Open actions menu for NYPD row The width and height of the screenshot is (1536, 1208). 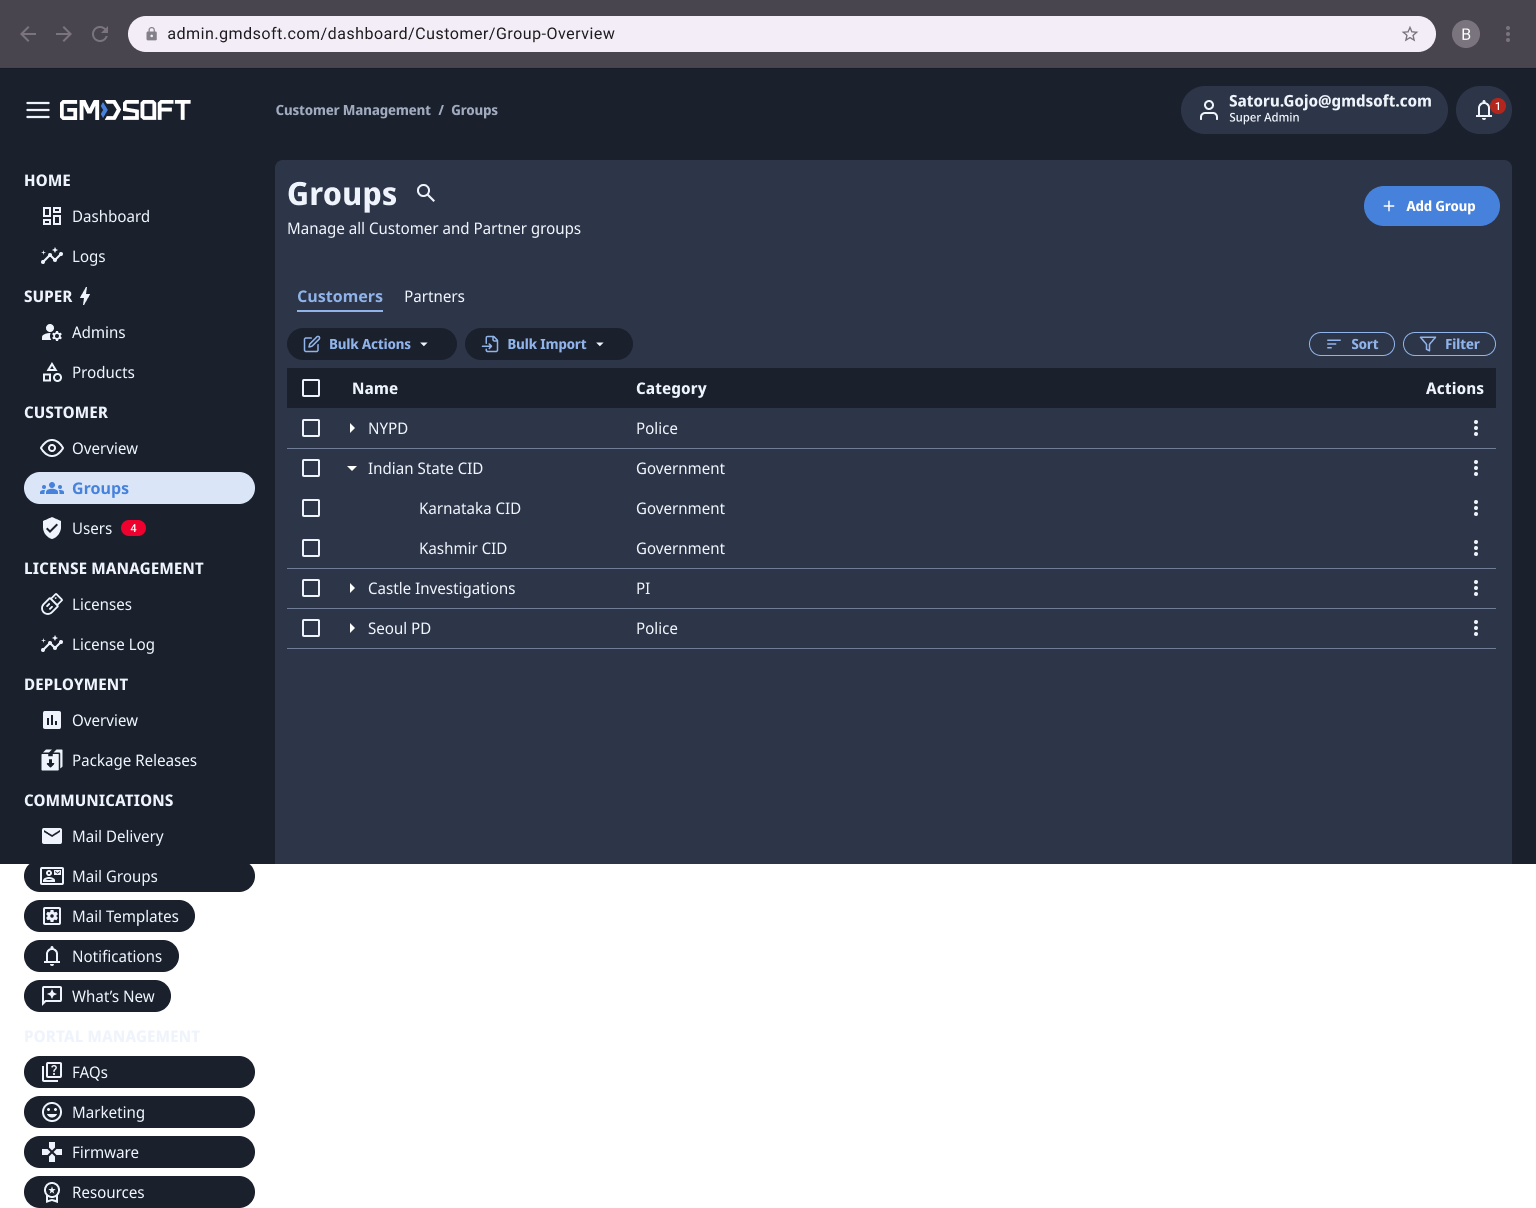1476,428
